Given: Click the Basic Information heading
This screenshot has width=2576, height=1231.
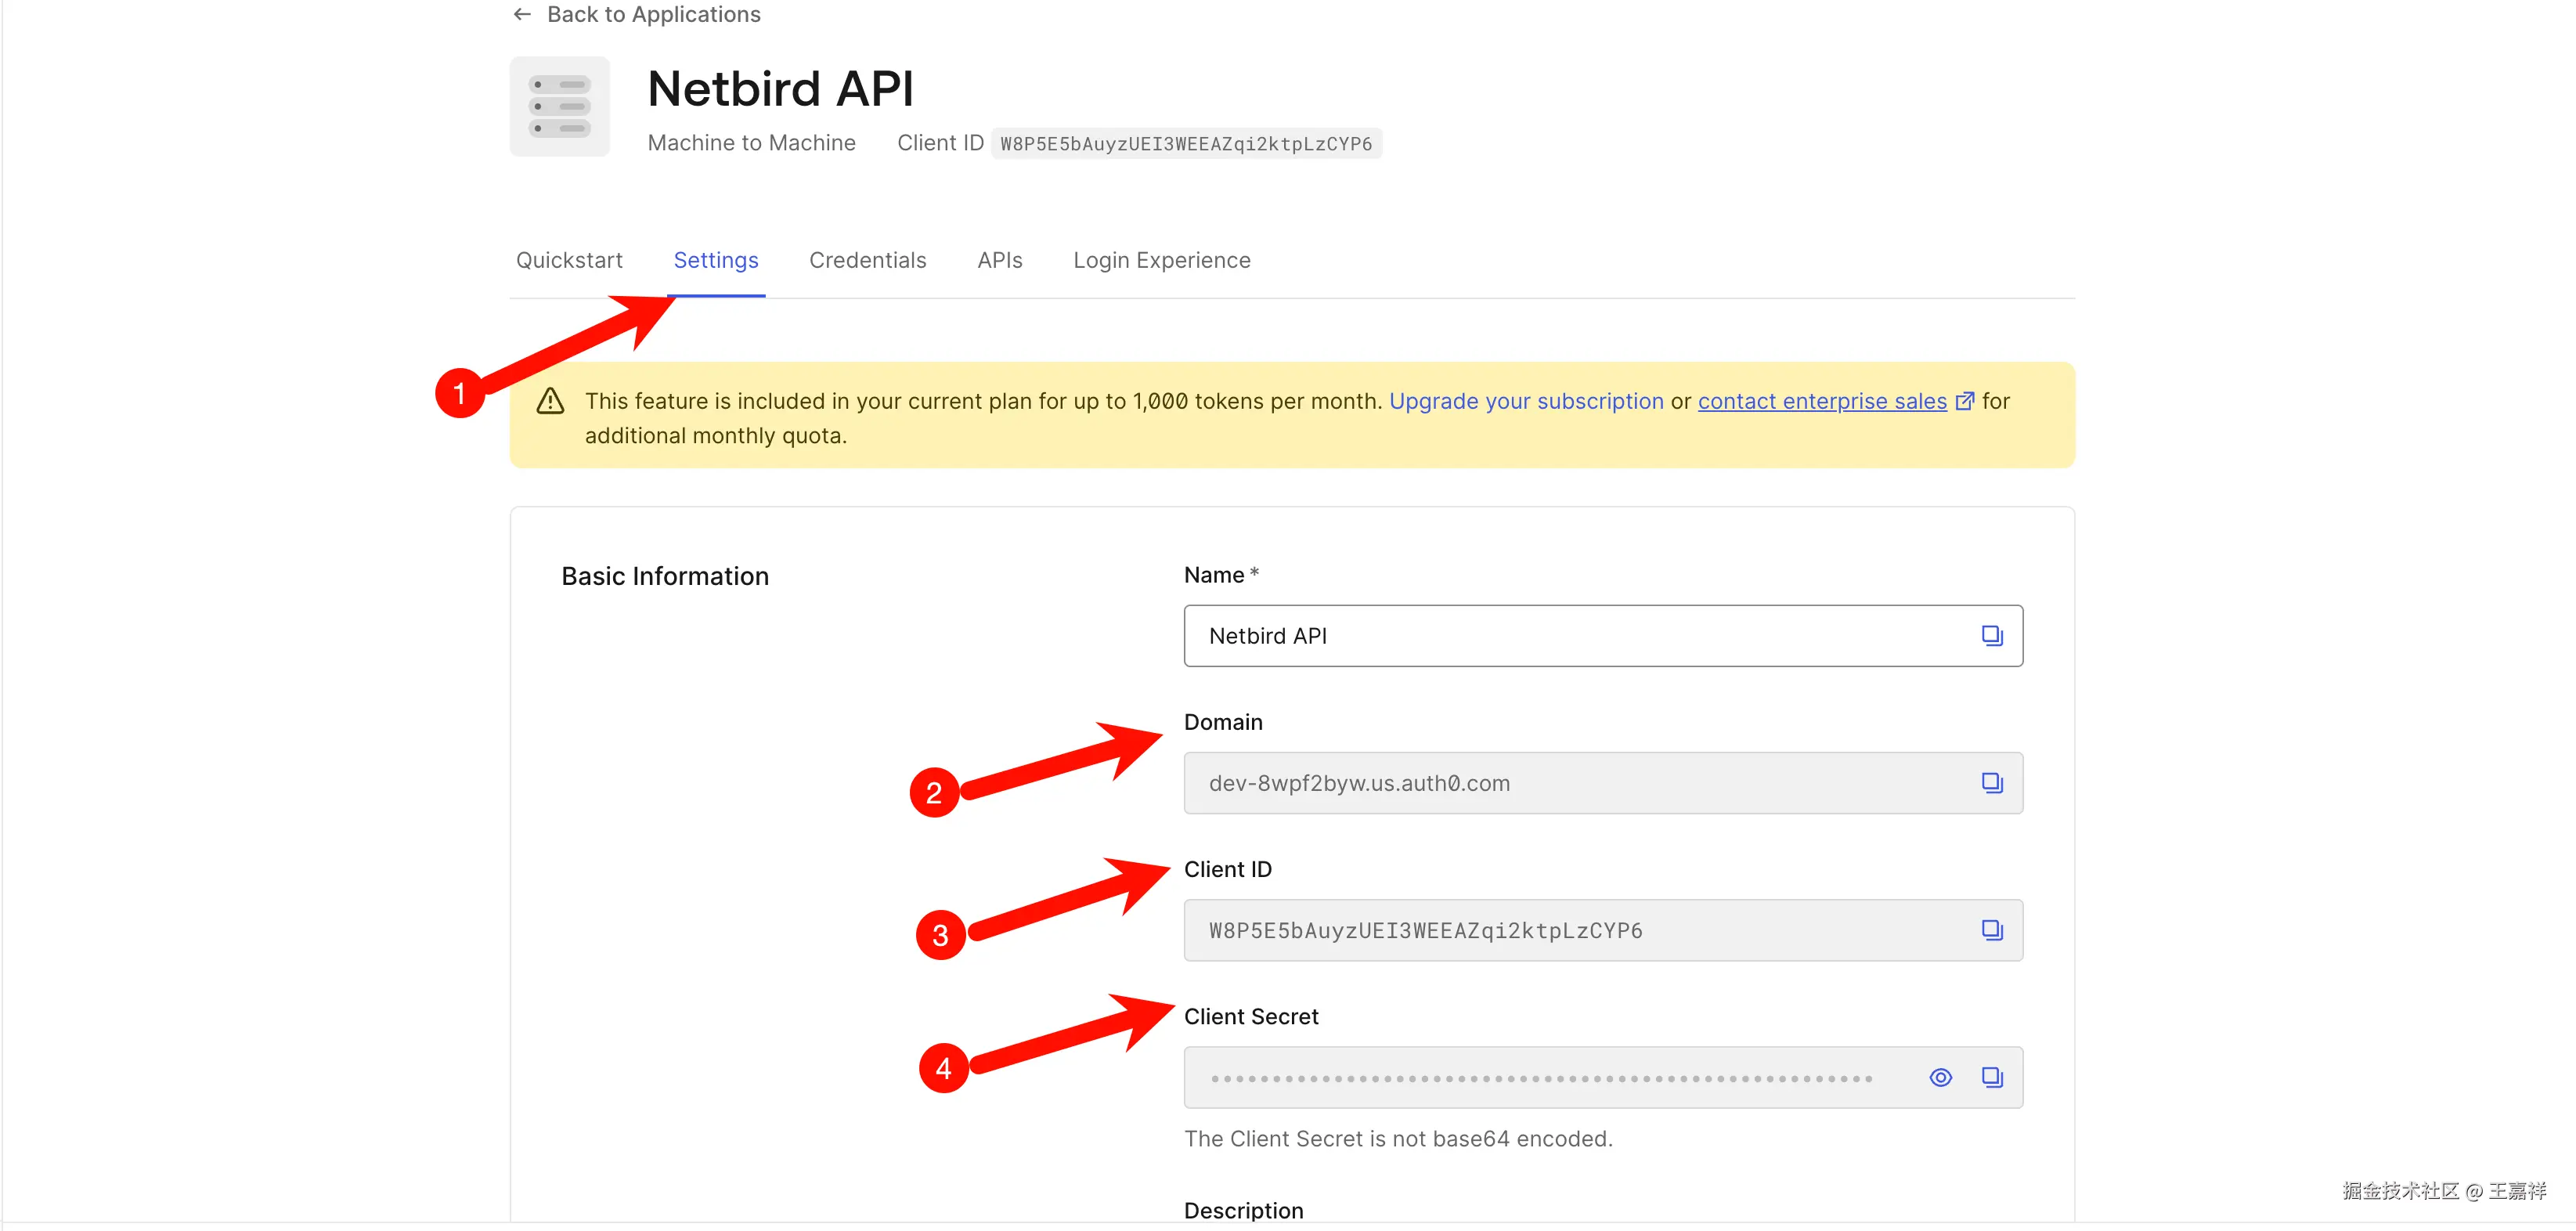Looking at the screenshot, I should tap(665, 576).
